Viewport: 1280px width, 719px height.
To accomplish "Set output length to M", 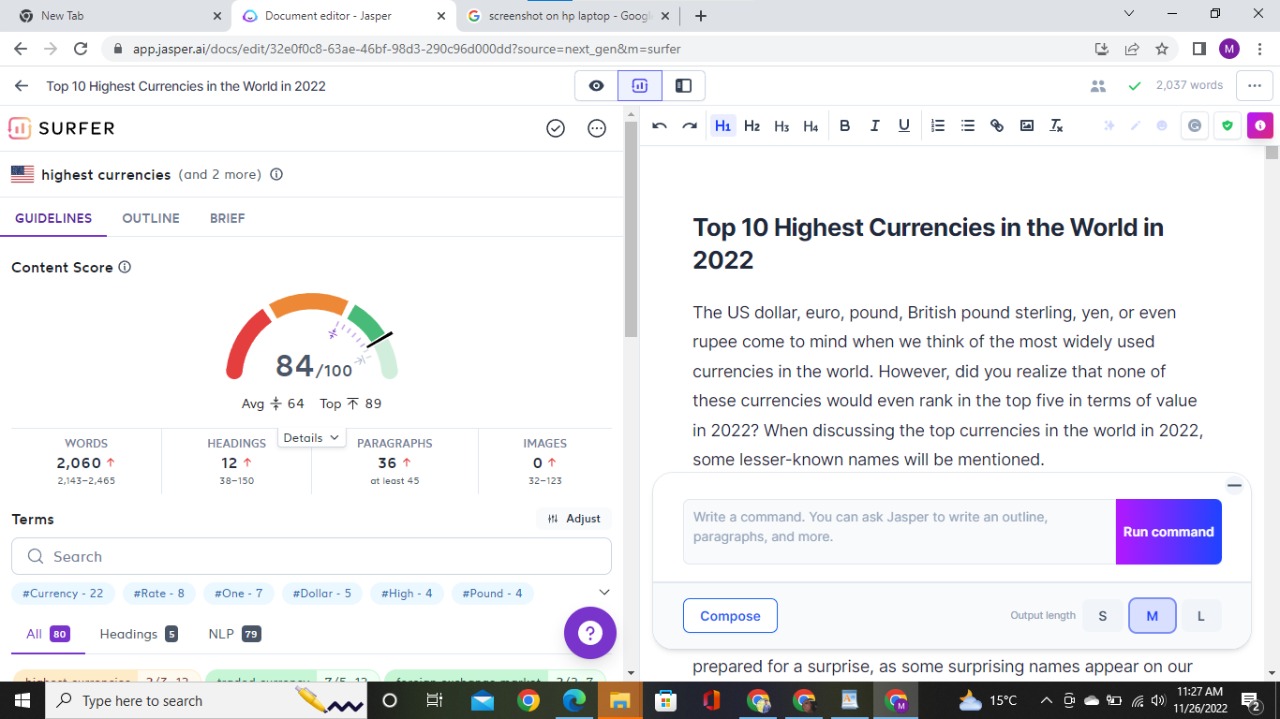I will pyautogui.click(x=1152, y=616).
